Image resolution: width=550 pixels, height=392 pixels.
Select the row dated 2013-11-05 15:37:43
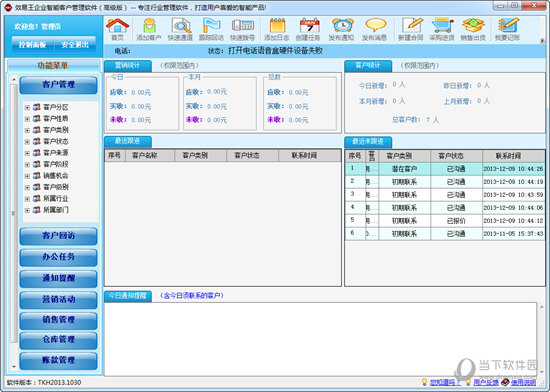point(445,234)
